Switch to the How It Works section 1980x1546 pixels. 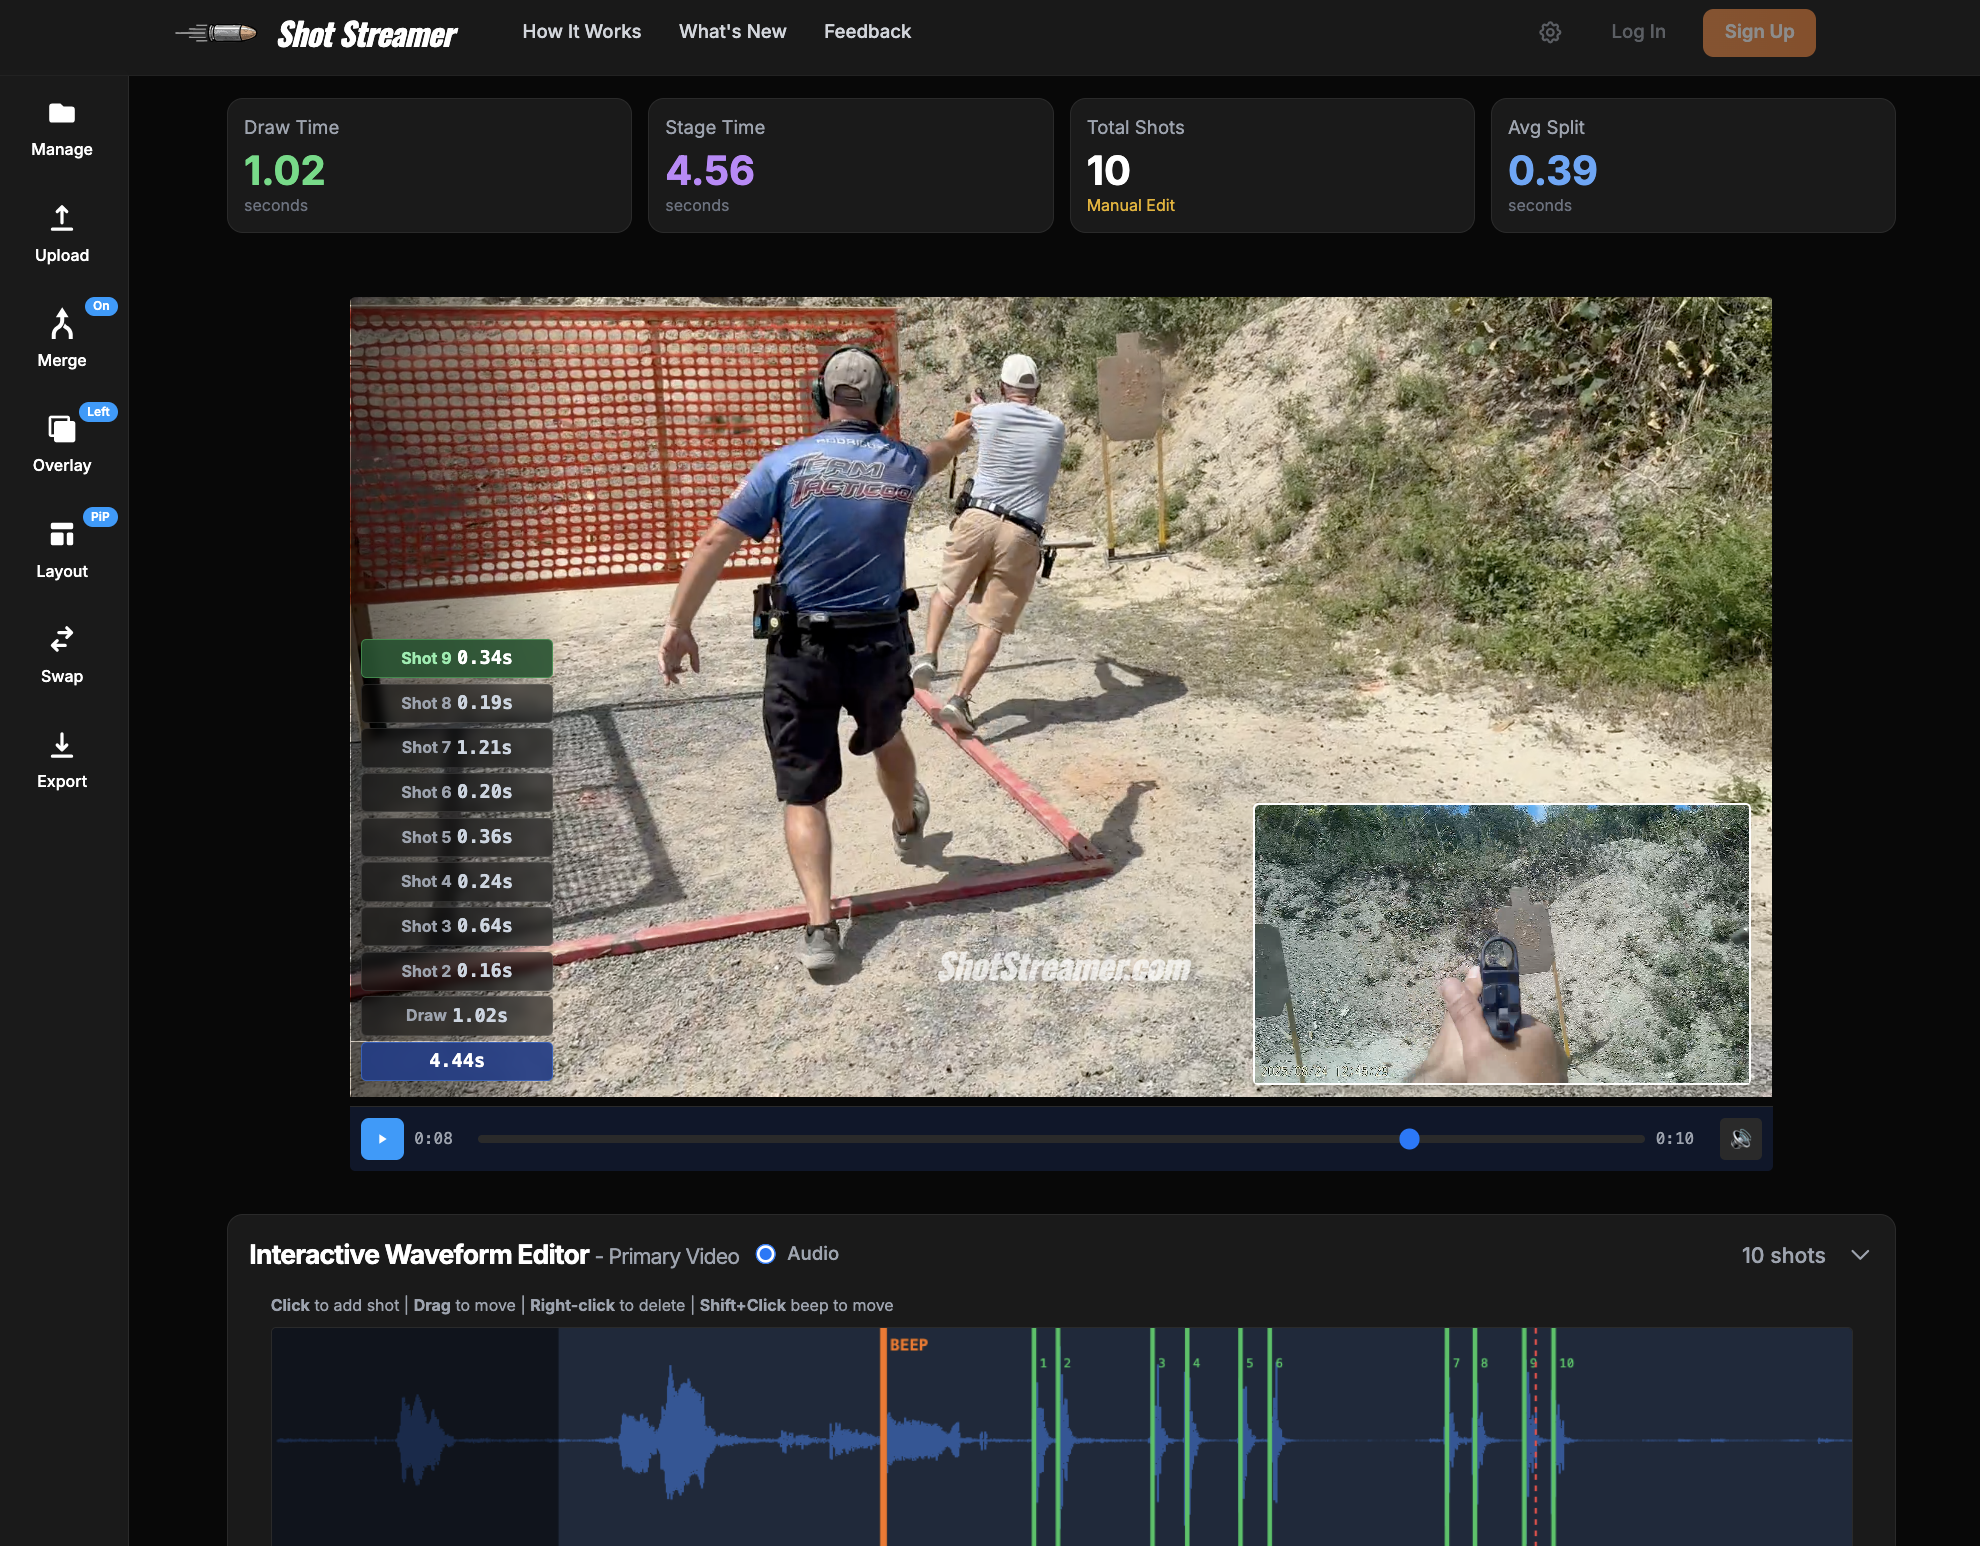point(581,31)
